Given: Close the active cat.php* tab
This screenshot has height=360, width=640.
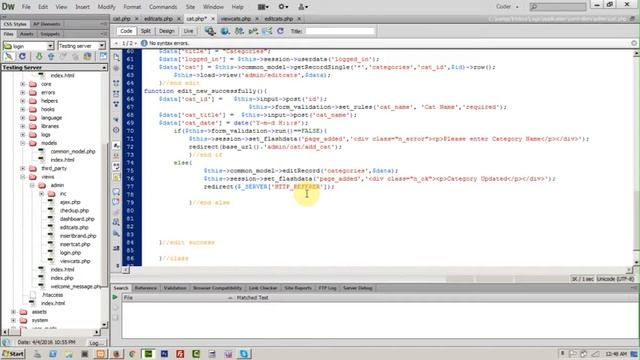Looking at the screenshot, I should 213,19.
